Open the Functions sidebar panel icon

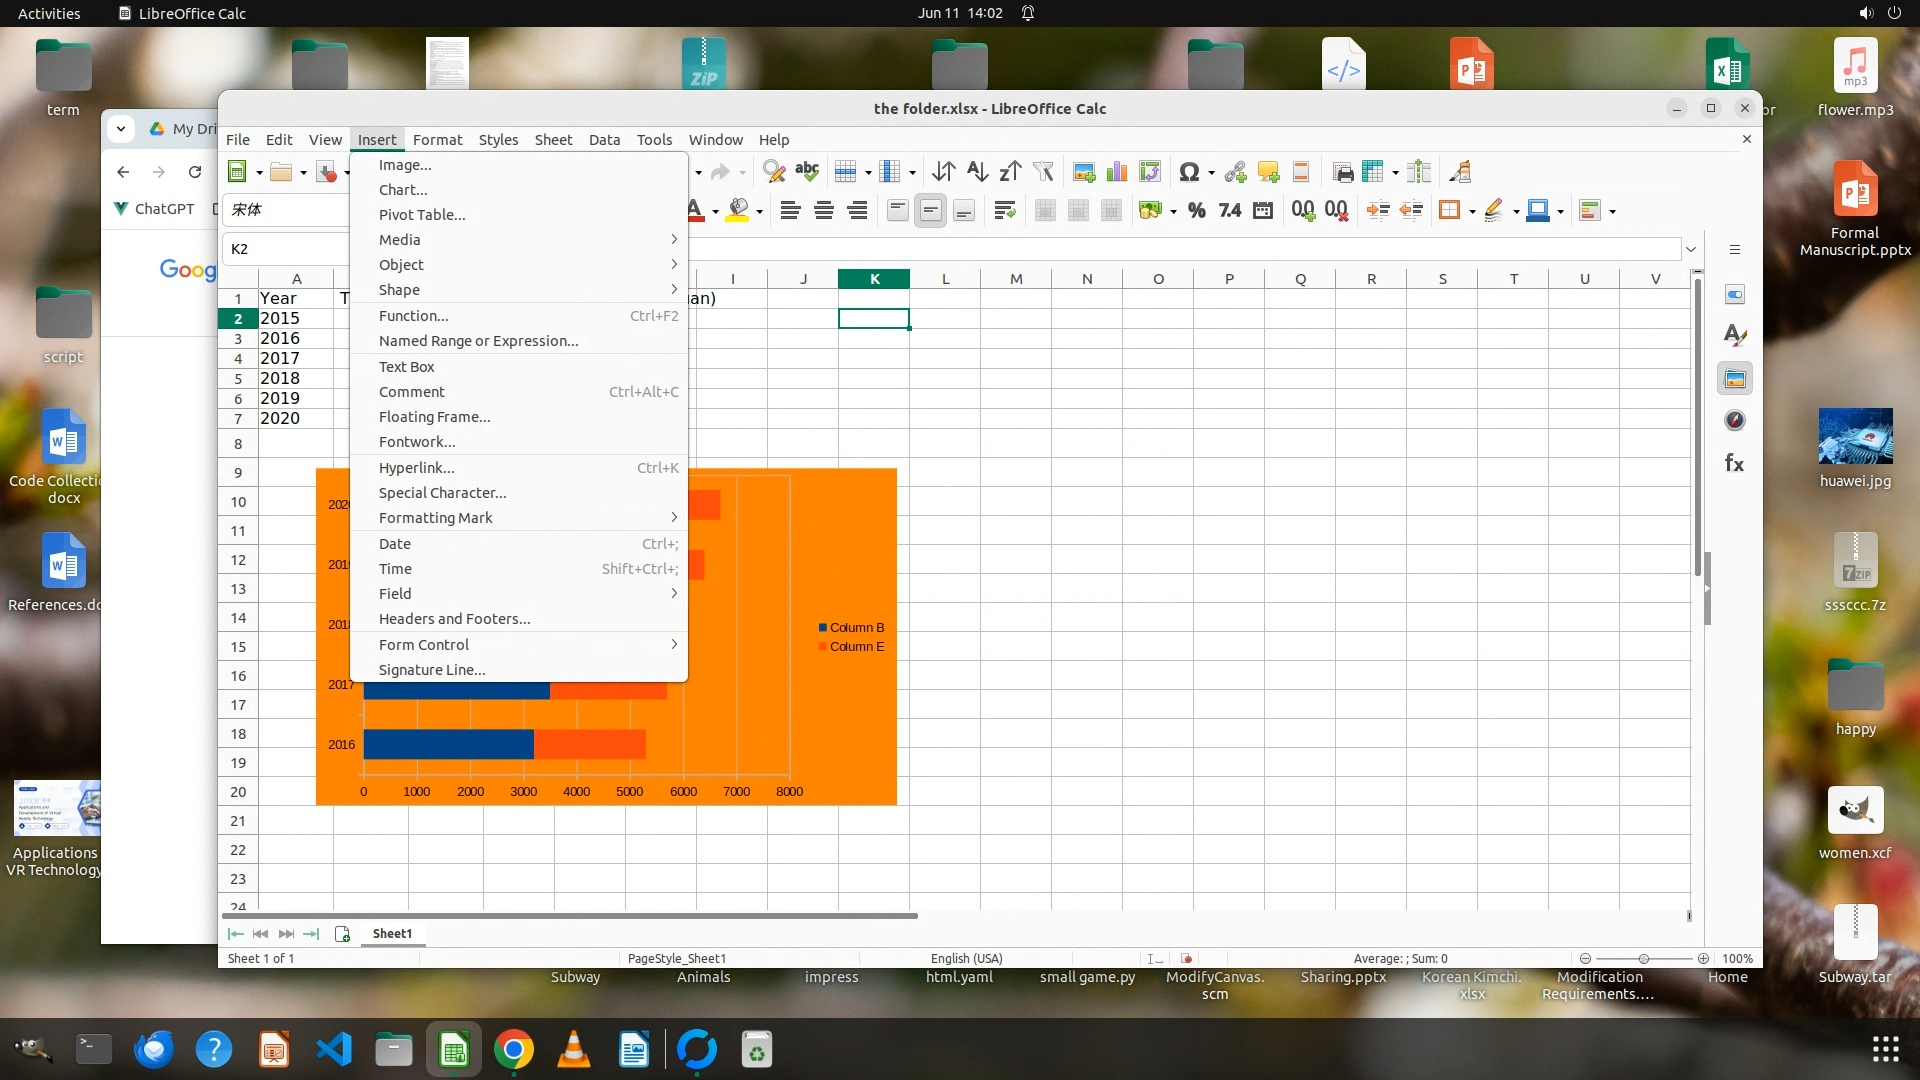(1735, 463)
